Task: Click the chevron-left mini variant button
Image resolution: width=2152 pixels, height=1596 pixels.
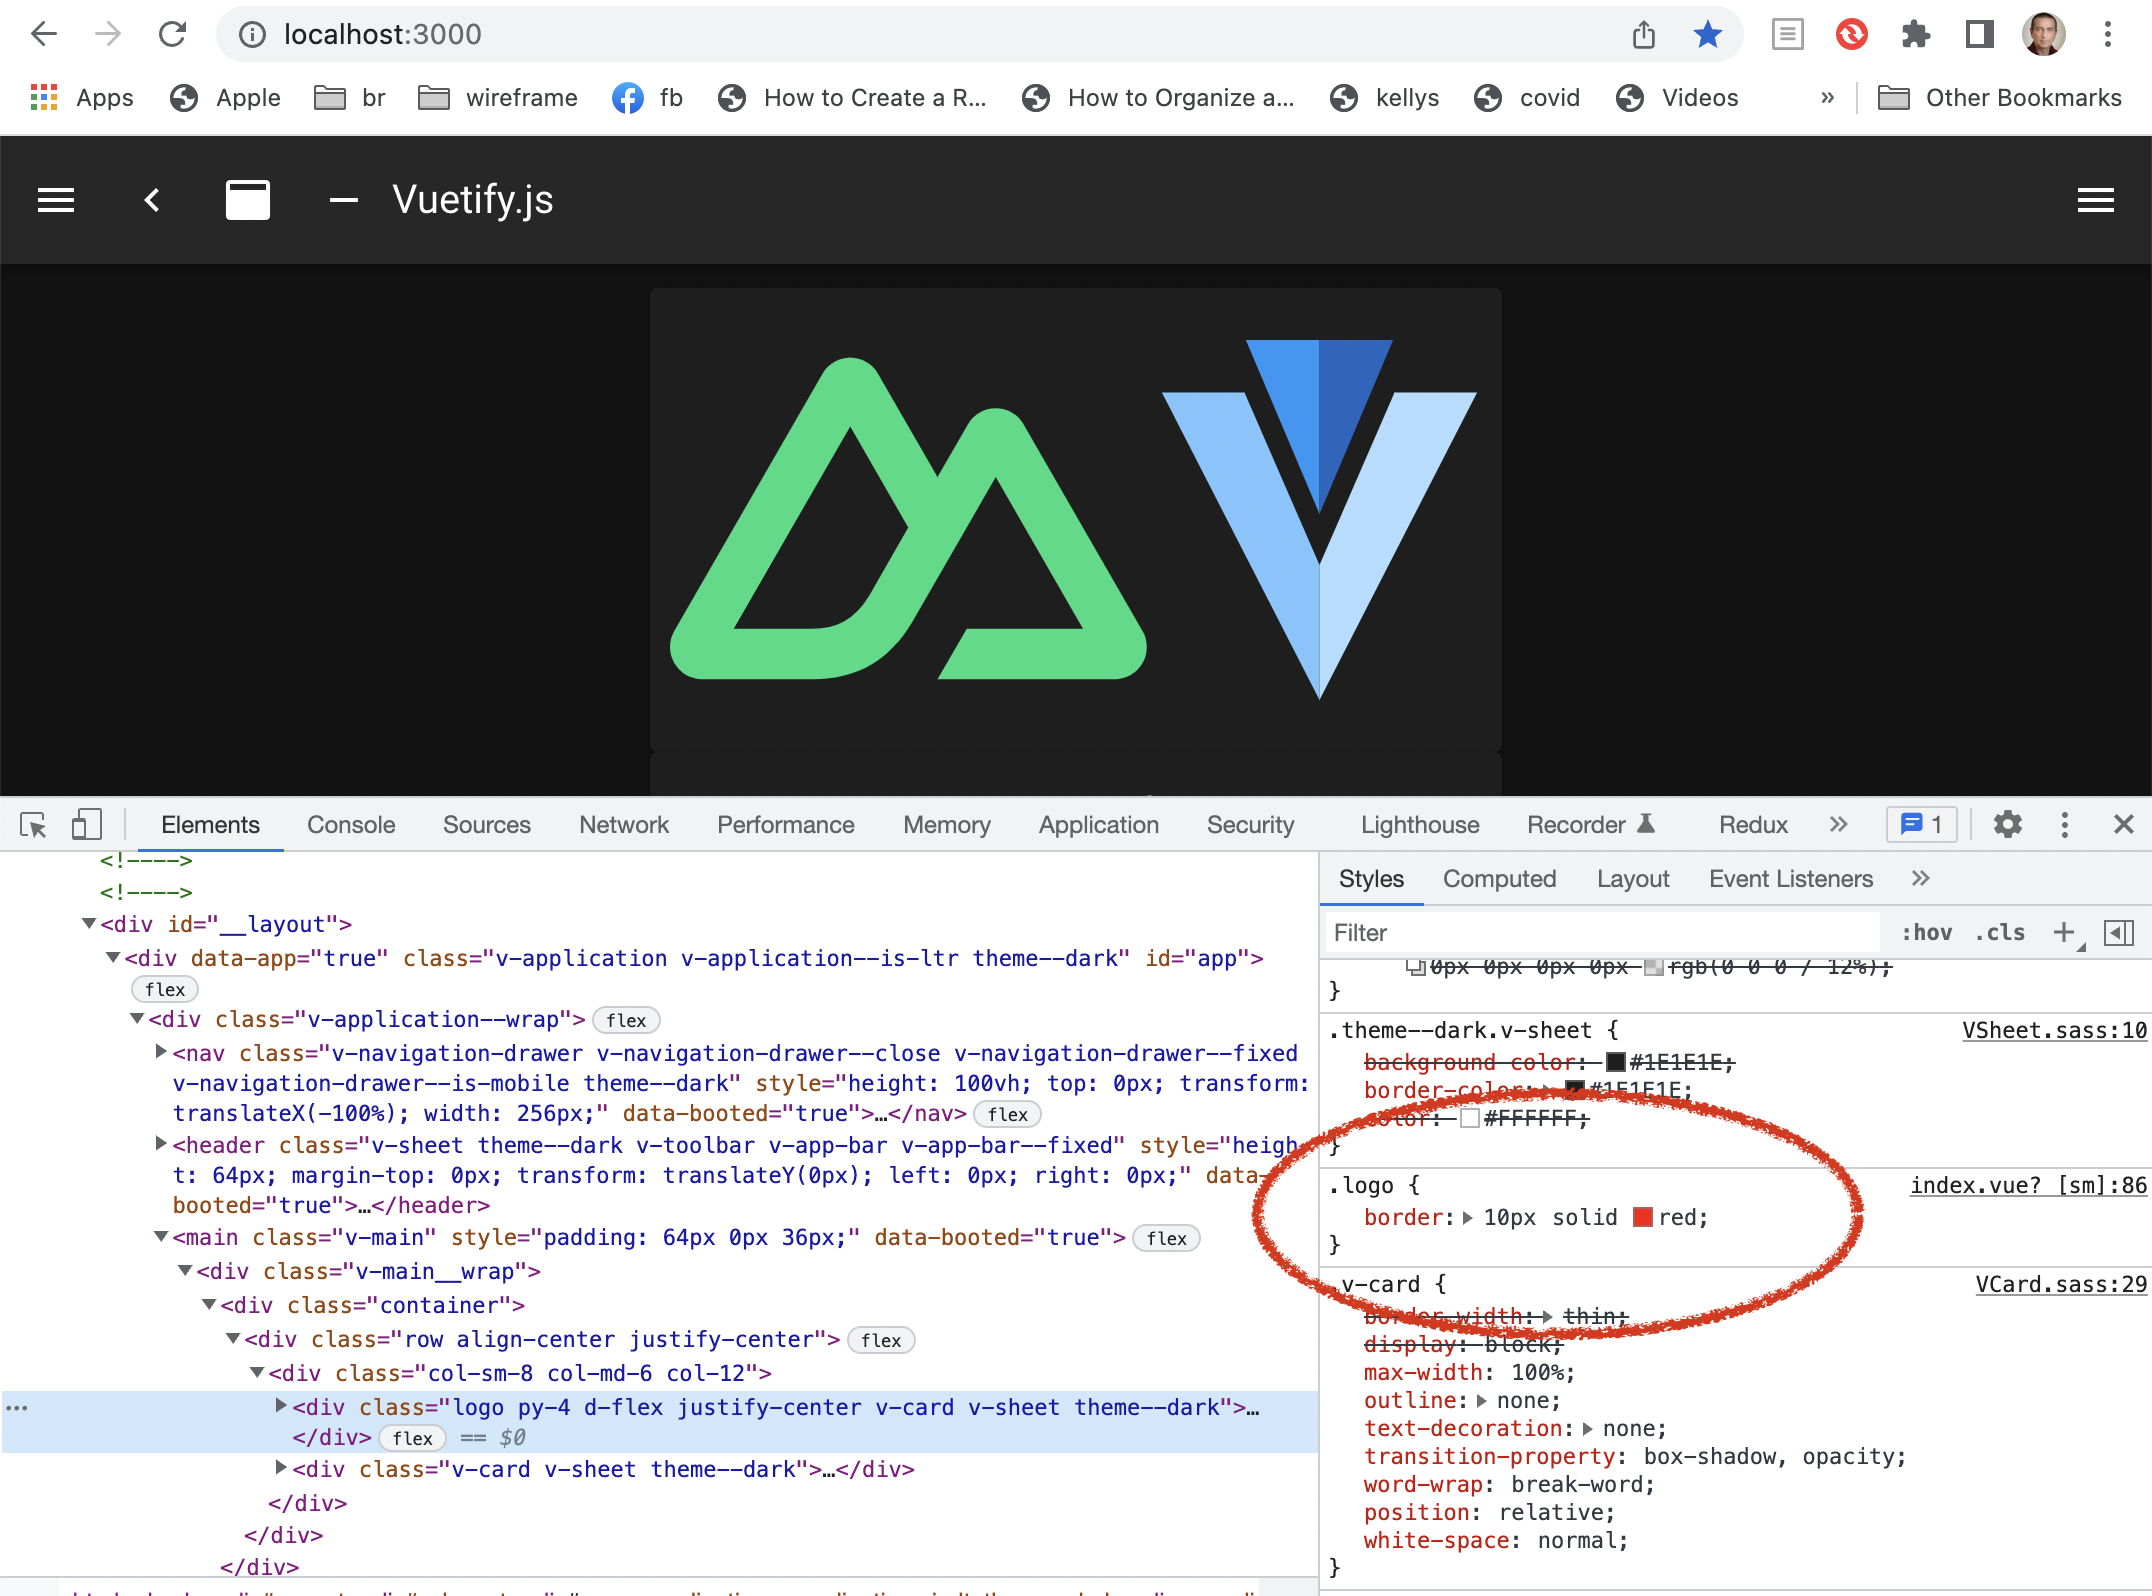Action: click(x=152, y=200)
